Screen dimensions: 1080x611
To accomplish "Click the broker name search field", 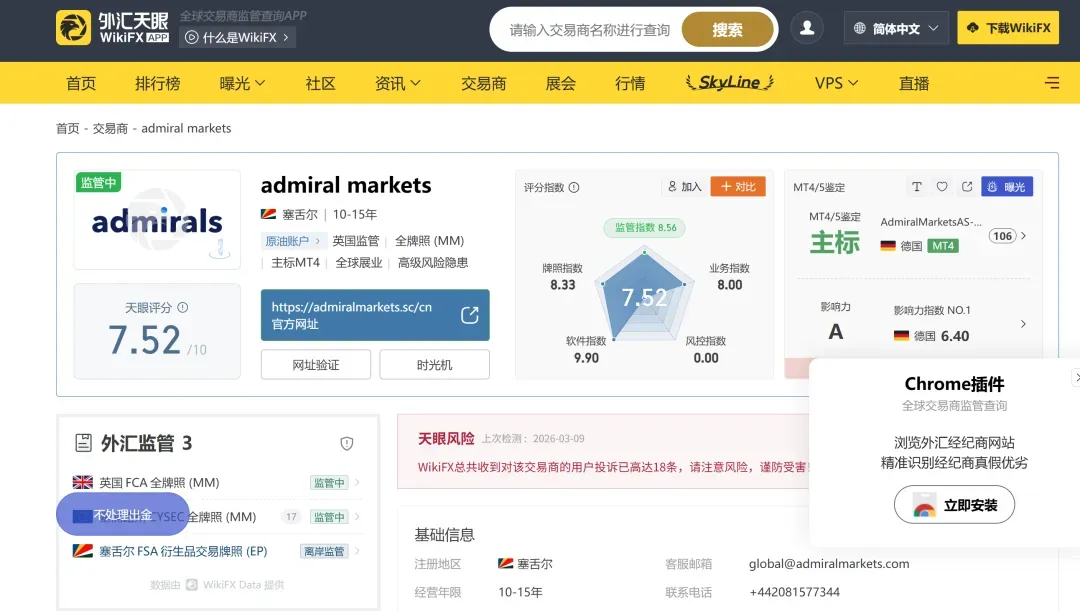I will coord(589,30).
